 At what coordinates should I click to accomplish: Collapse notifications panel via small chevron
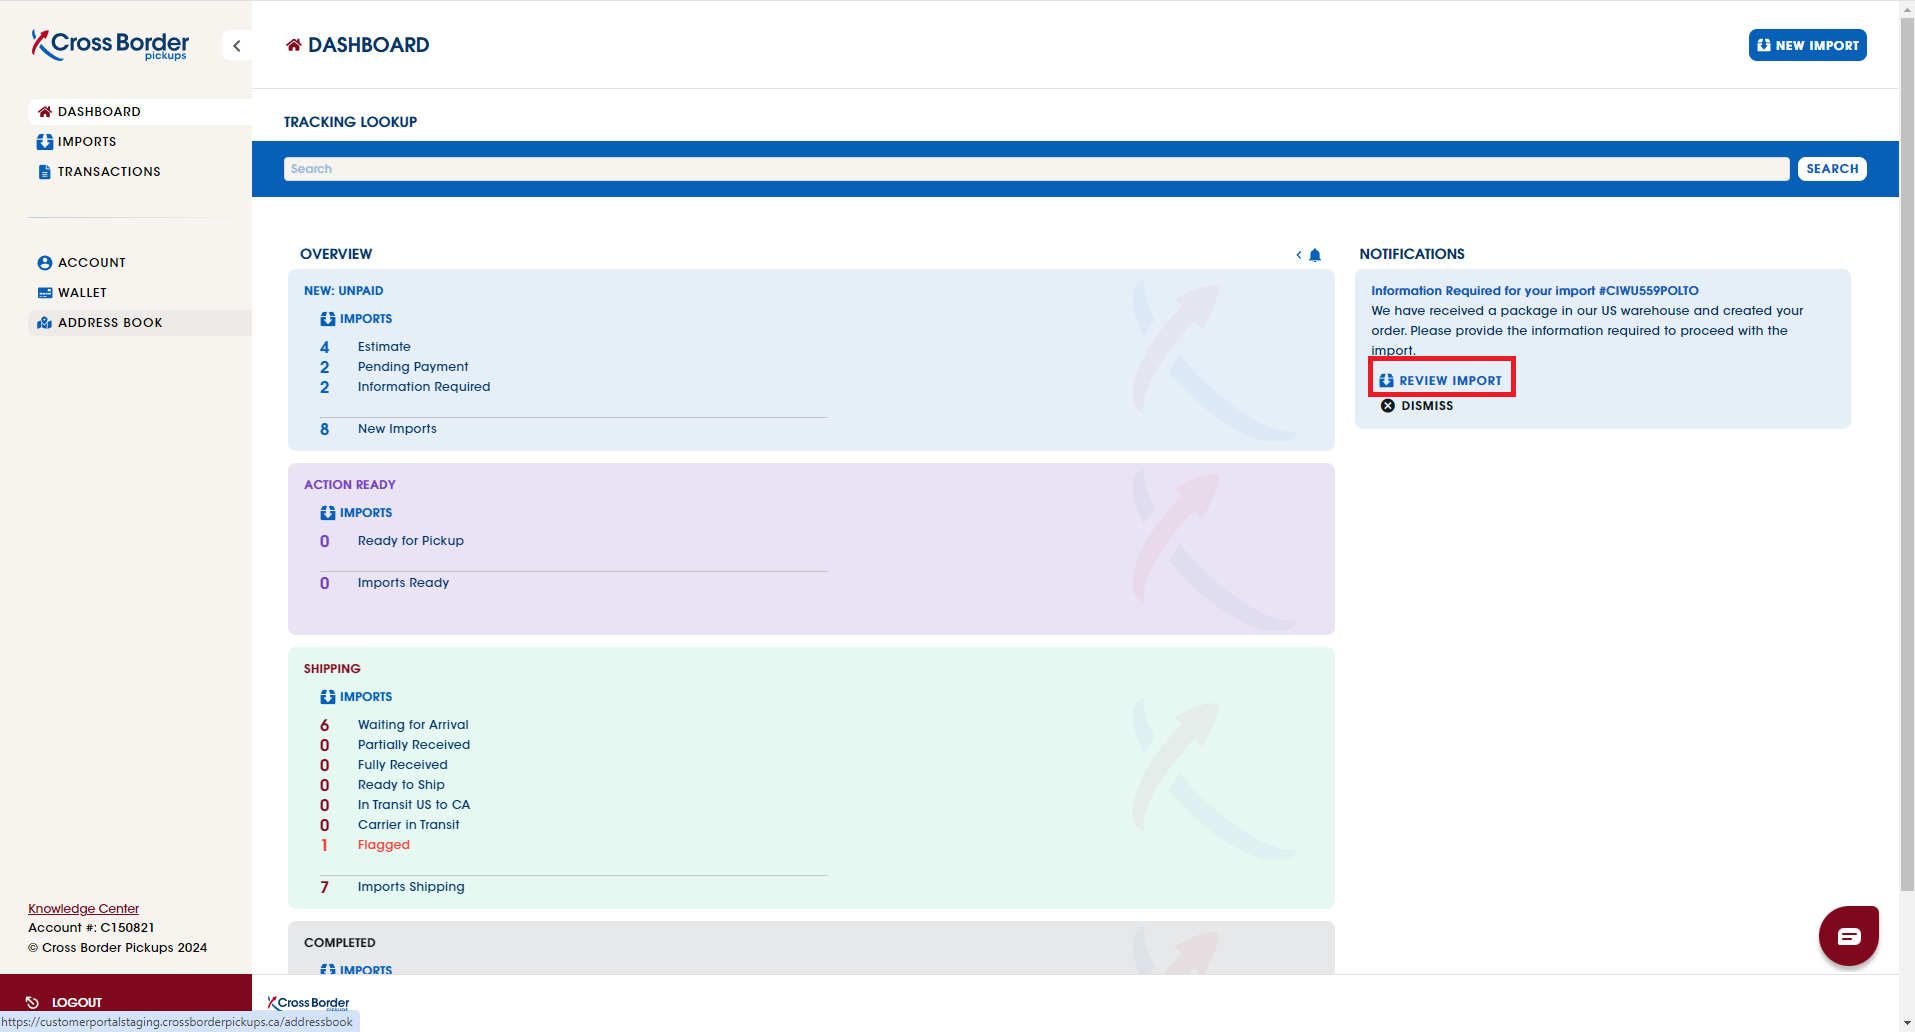(1299, 255)
